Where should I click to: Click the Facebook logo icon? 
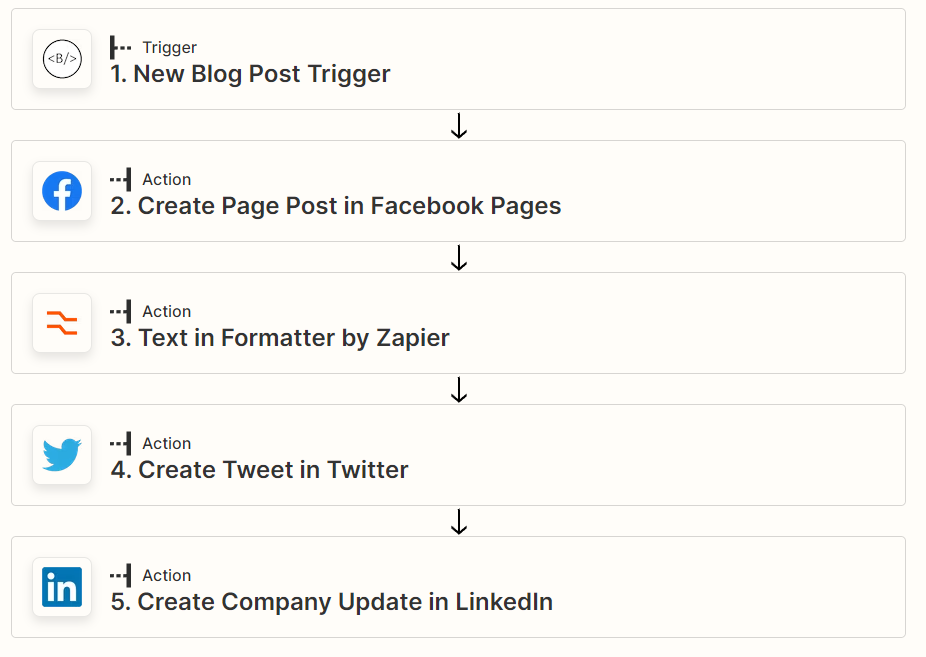pos(62,191)
